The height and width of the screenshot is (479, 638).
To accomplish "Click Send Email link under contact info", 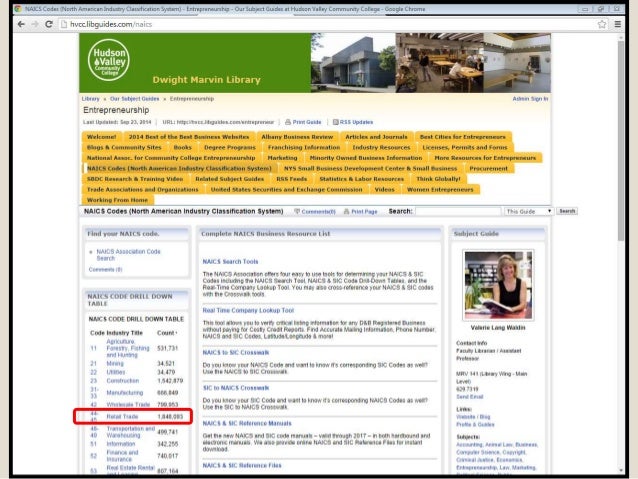I will tap(470, 397).
